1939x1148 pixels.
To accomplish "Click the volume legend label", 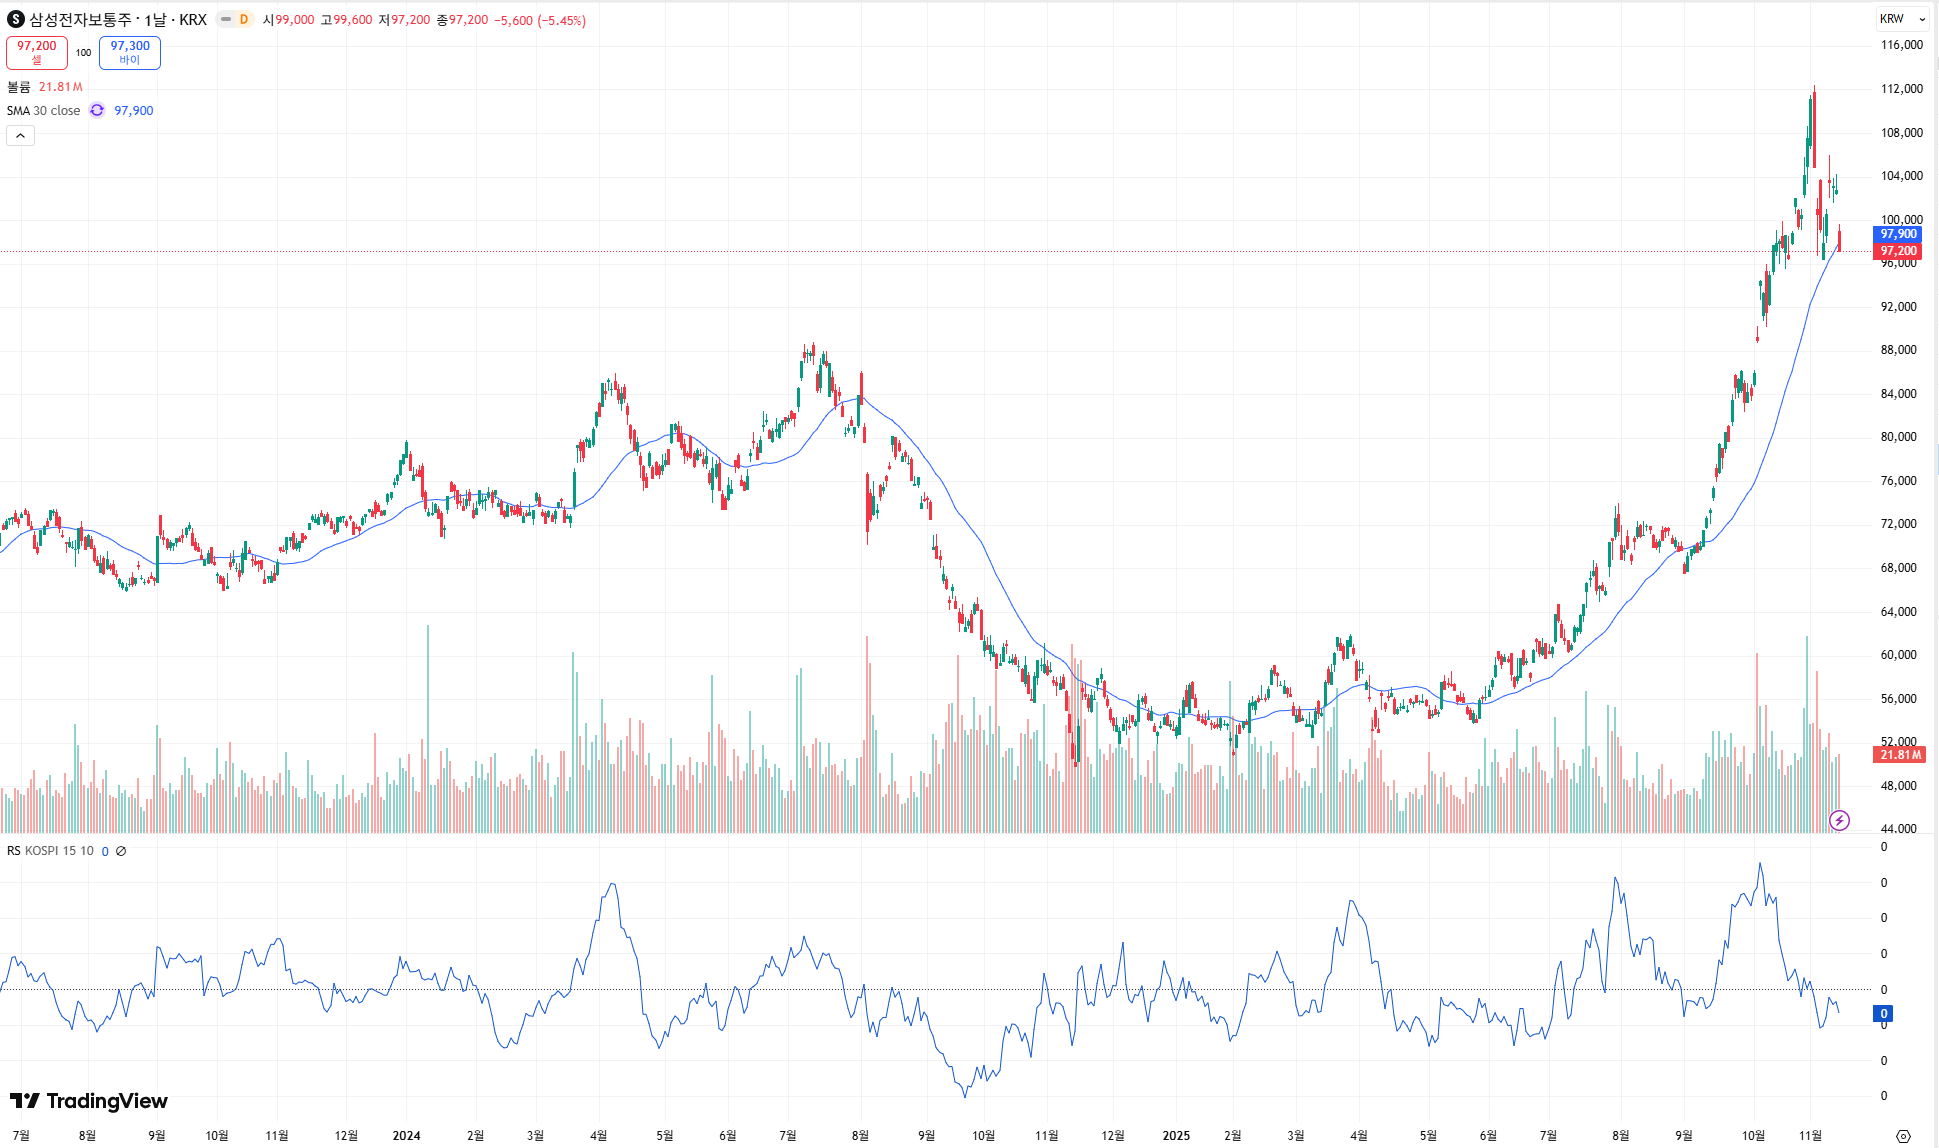I will (19, 87).
